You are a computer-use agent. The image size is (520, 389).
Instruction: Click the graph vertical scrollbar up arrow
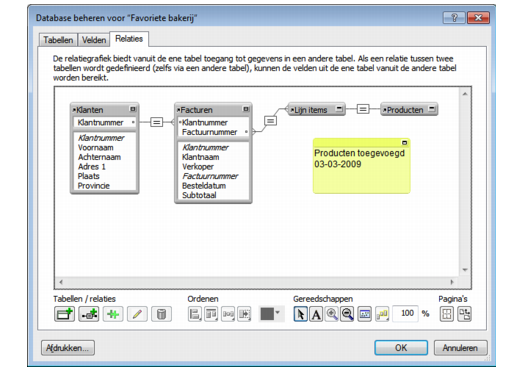(x=465, y=94)
